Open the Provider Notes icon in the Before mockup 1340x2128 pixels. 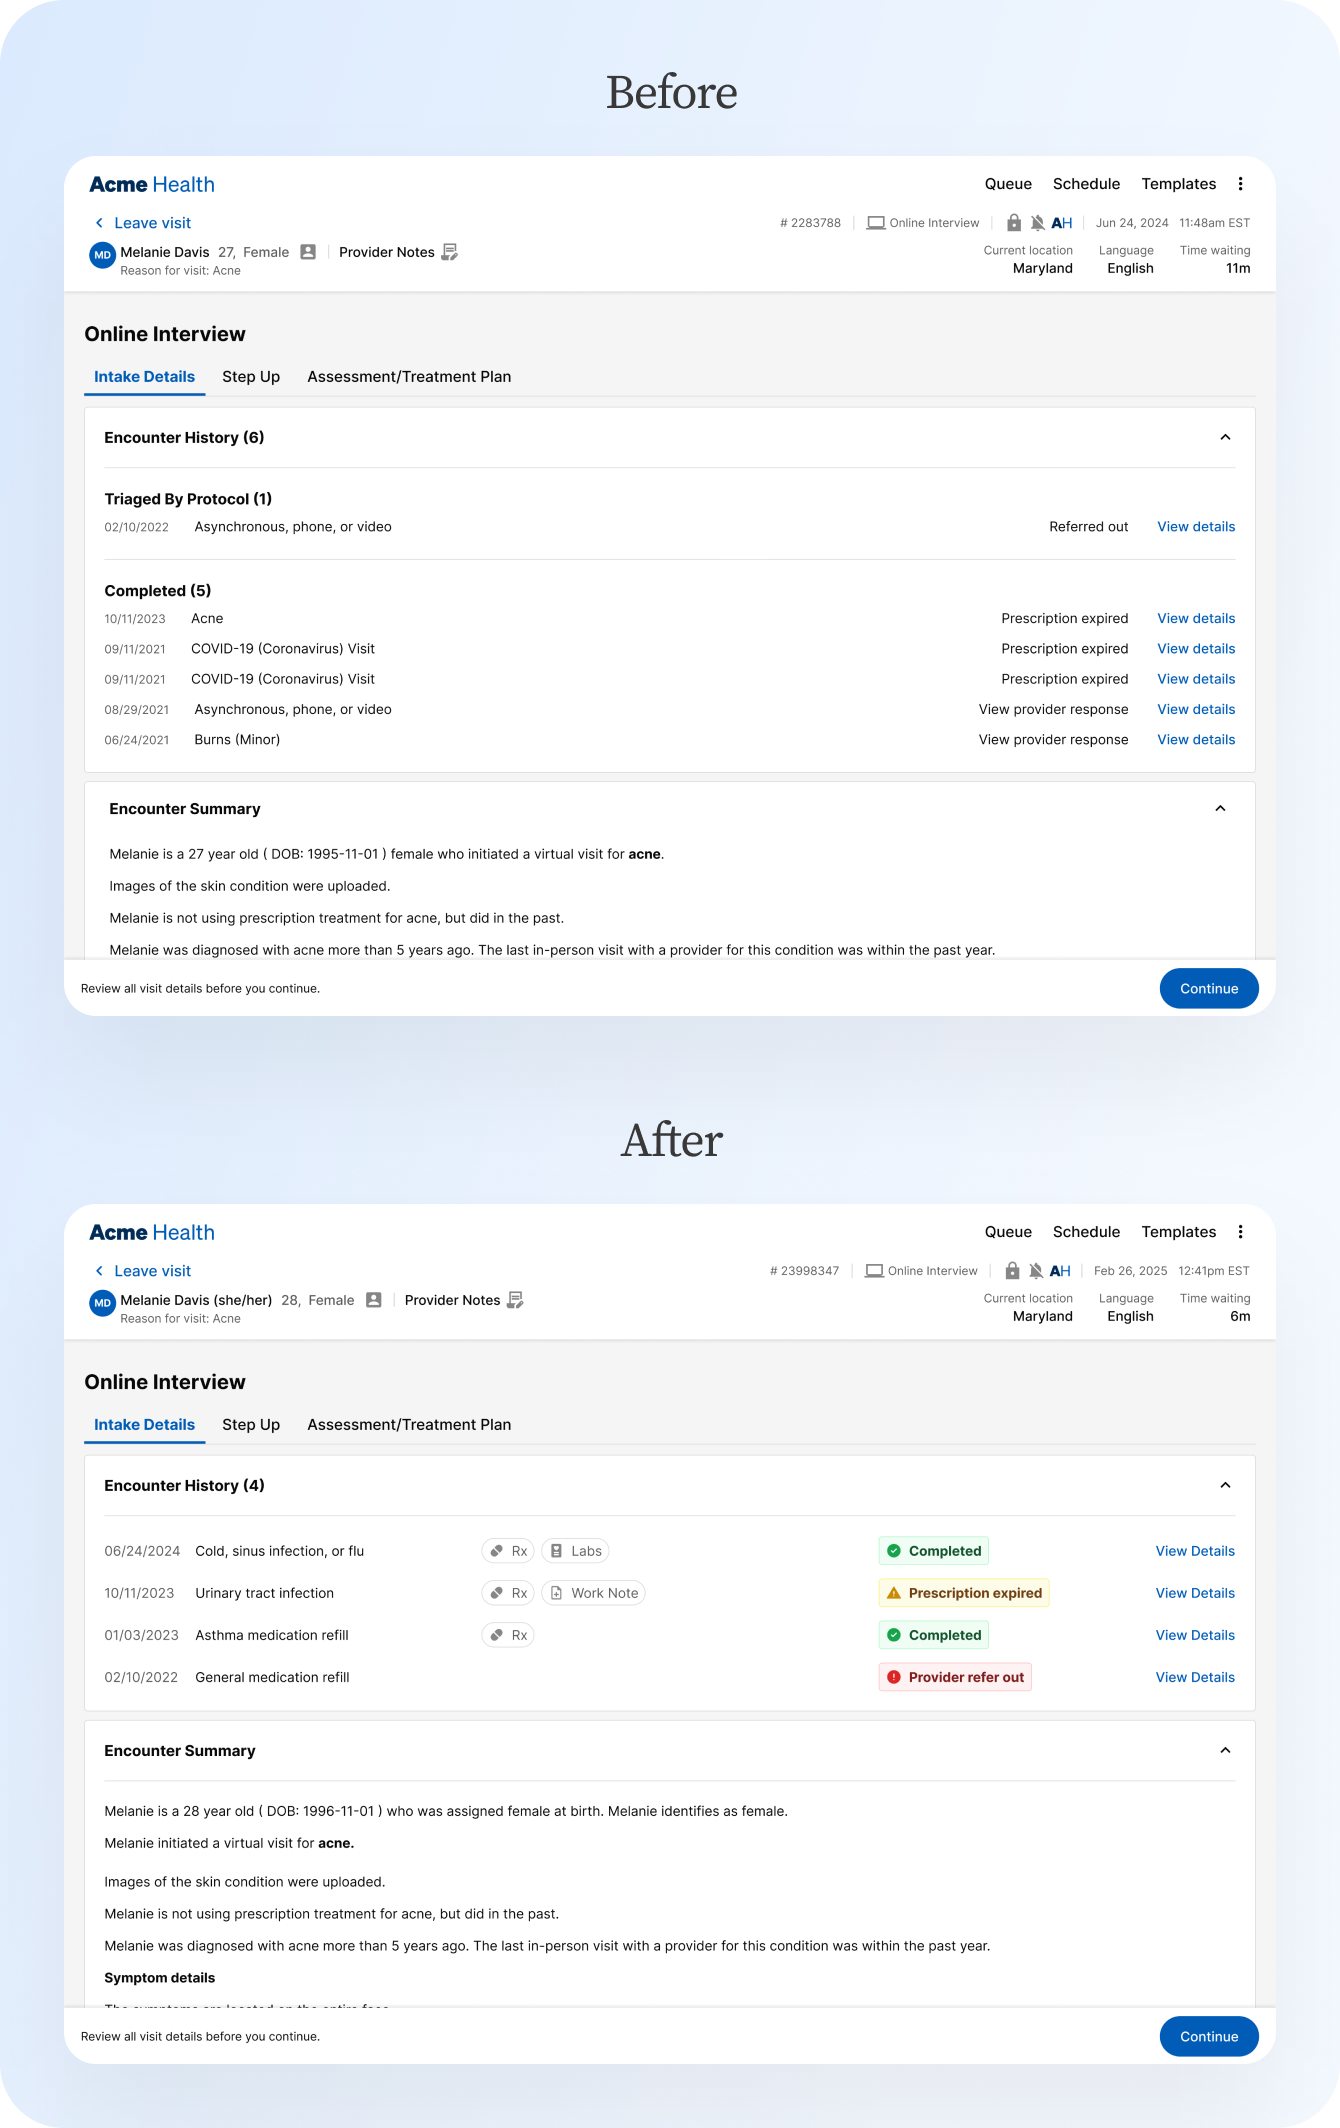click(x=450, y=252)
